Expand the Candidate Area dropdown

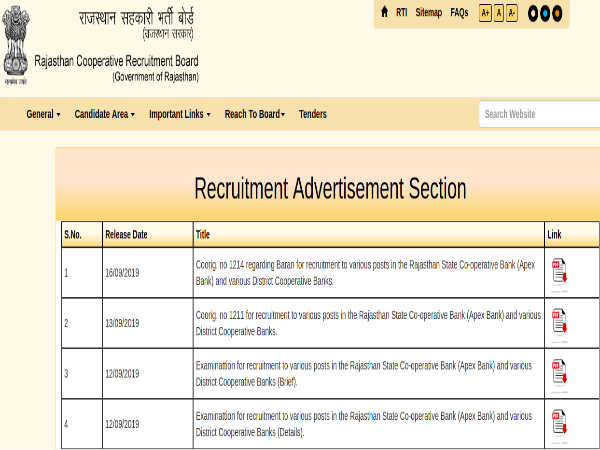104,115
